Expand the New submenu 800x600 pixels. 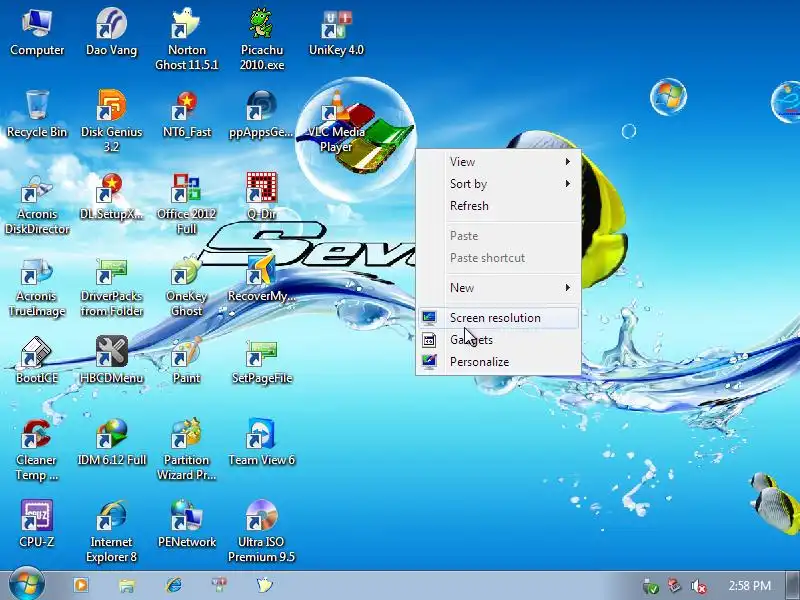498,288
